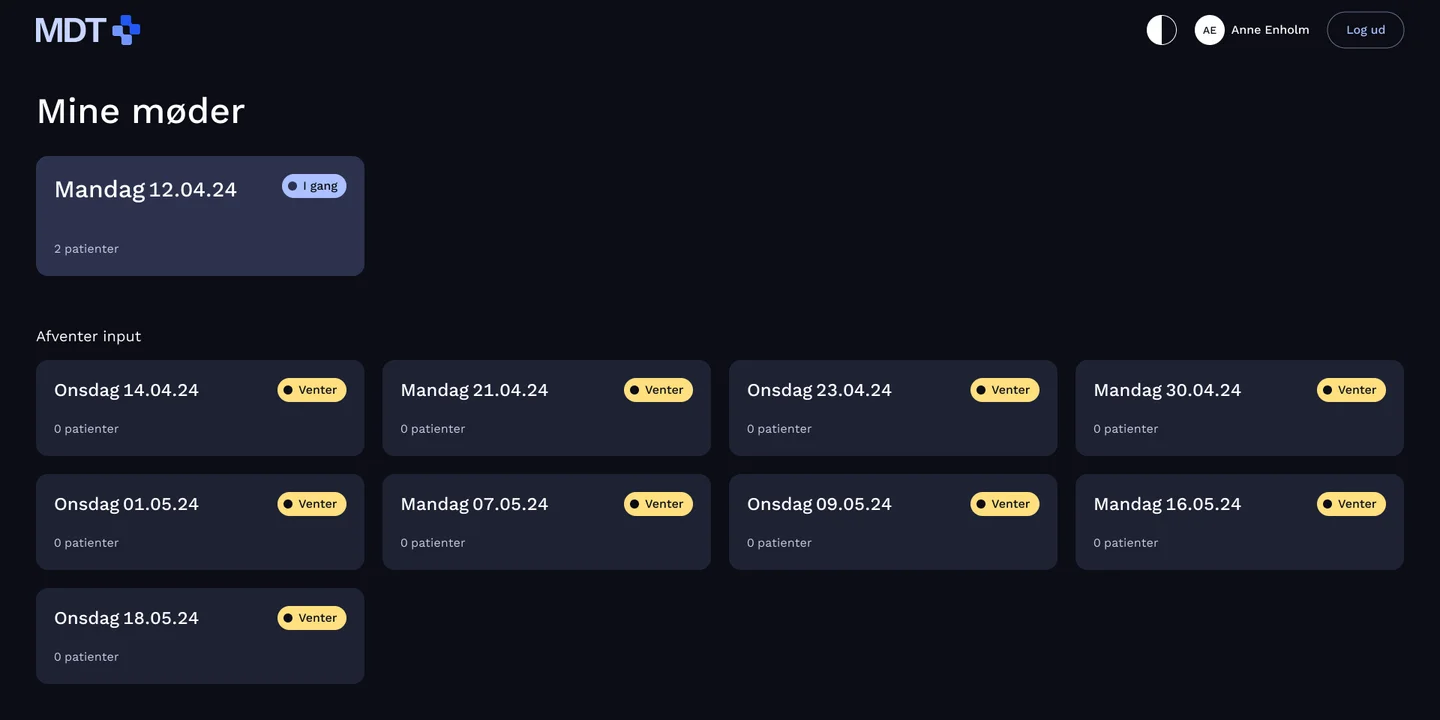Open the Mandag 12.04.24 meeting card
The image size is (1440, 720).
point(200,216)
